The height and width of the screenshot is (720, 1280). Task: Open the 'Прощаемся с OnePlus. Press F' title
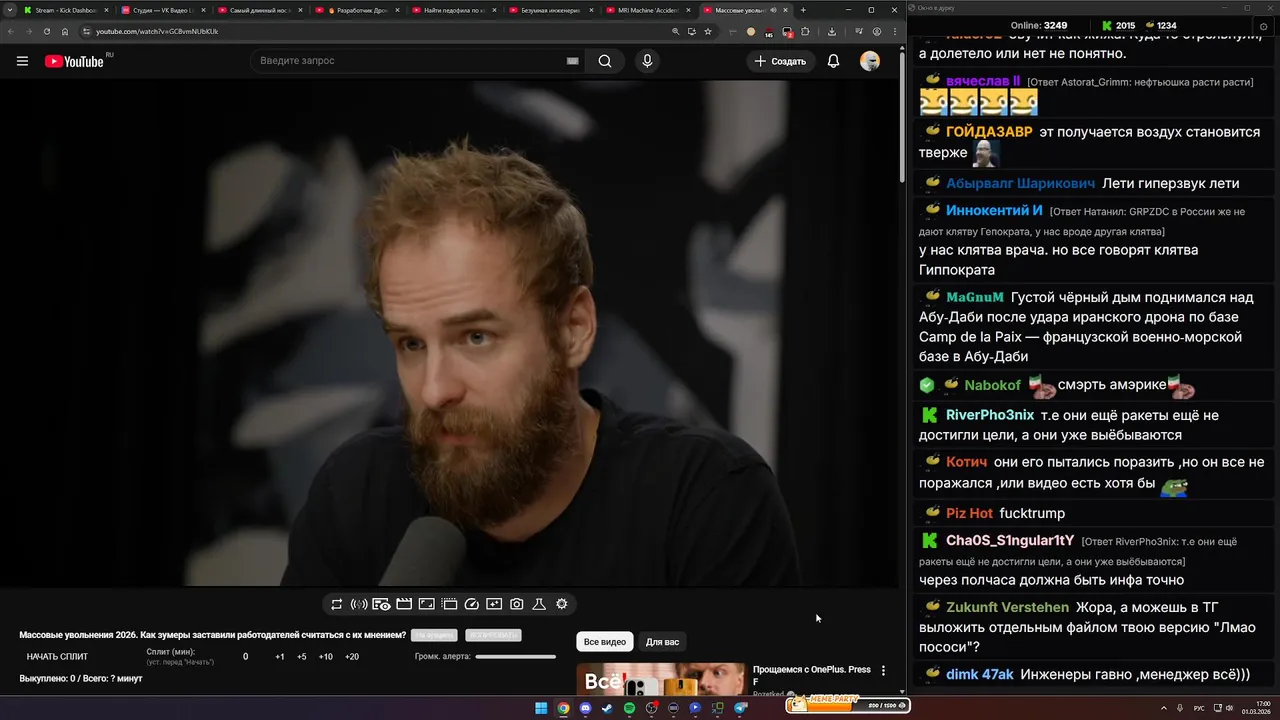(x=811, y=675)
